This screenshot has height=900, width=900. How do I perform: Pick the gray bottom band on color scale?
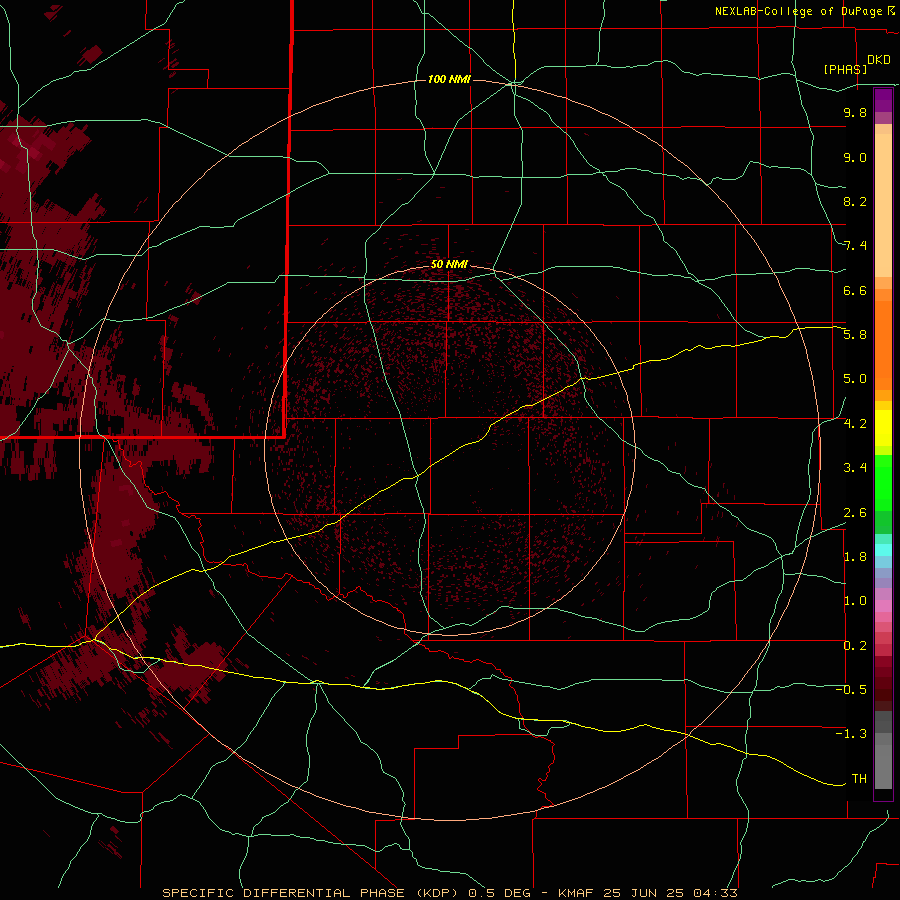(x=883, y=766)
